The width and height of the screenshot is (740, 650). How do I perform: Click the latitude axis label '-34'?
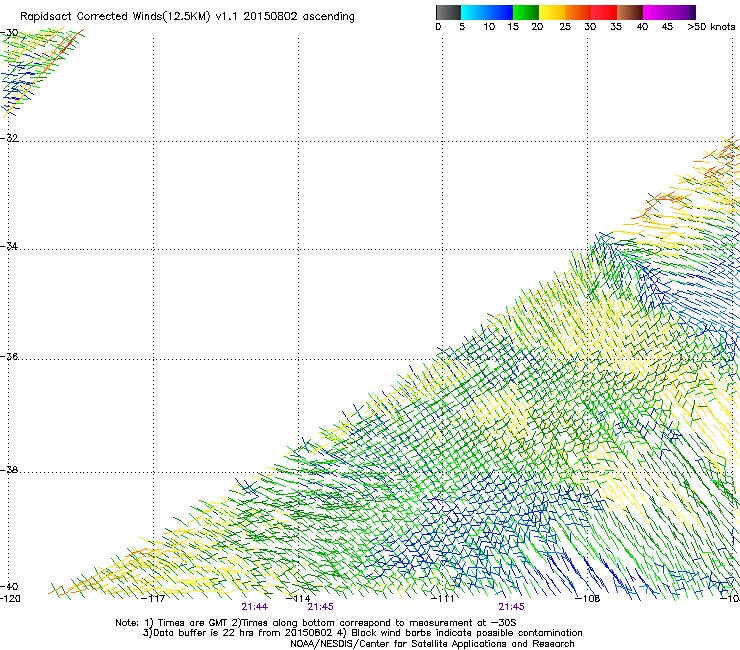(x=9, y=246)
